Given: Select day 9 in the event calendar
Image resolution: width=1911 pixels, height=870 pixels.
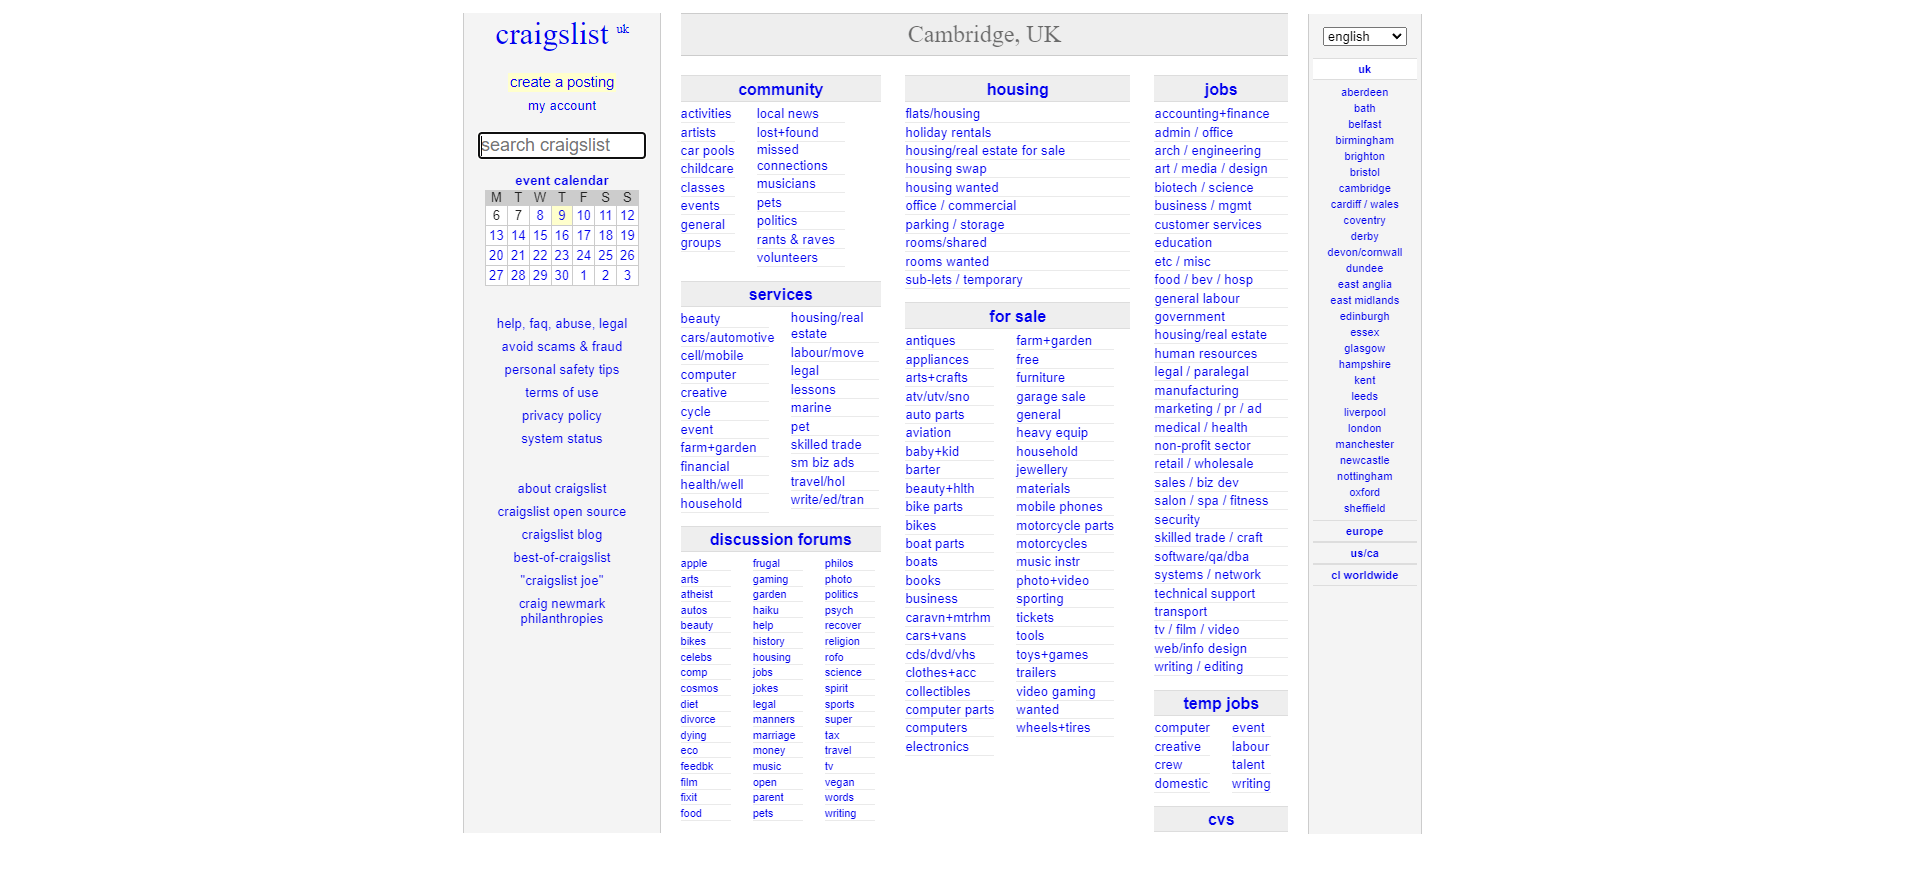Looking at the screenshot, I should (562, 216).
